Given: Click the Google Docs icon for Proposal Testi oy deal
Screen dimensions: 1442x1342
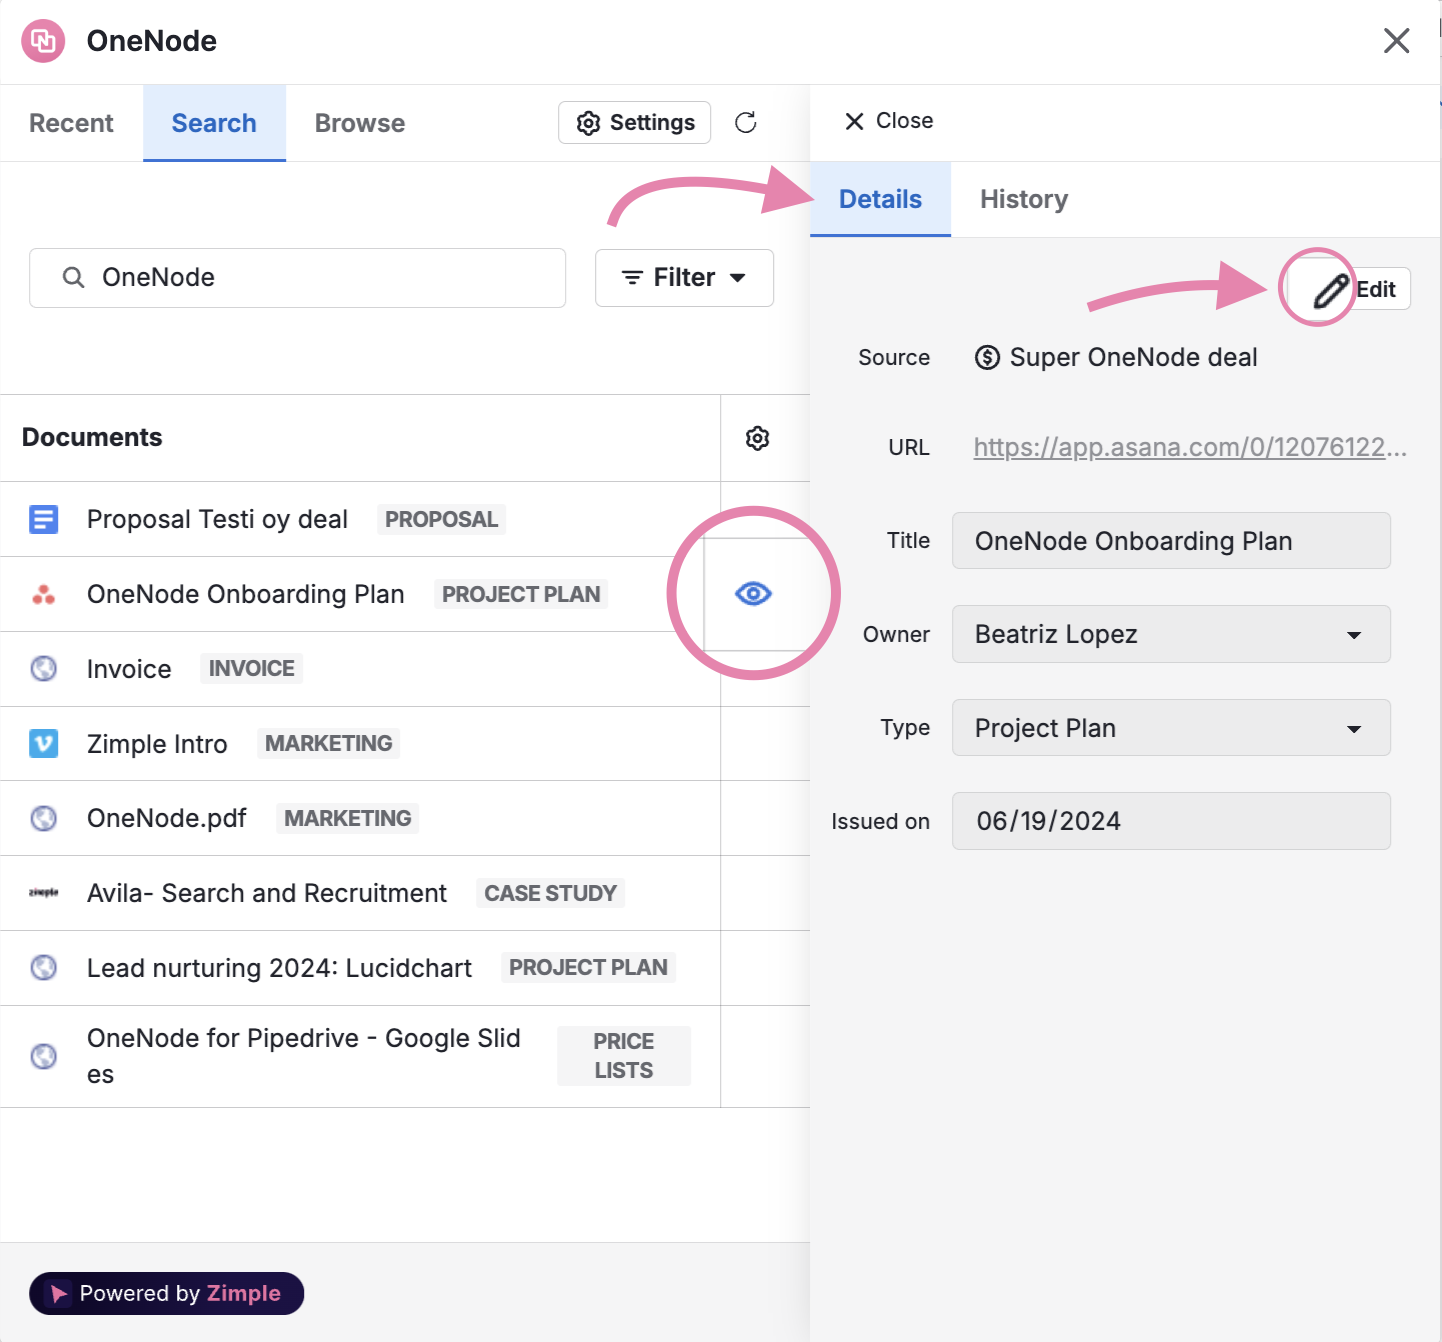Looking at the screenshot, I should pos(44,519).
